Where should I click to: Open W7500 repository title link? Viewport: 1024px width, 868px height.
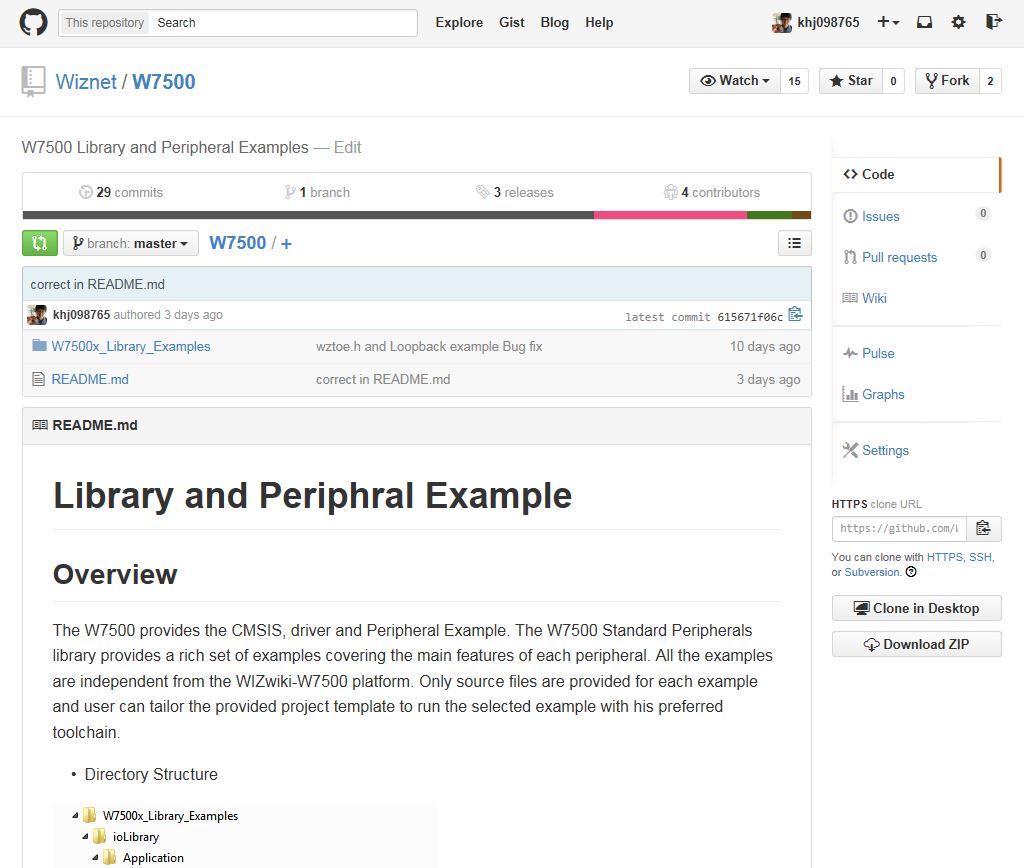pos(164,82)
